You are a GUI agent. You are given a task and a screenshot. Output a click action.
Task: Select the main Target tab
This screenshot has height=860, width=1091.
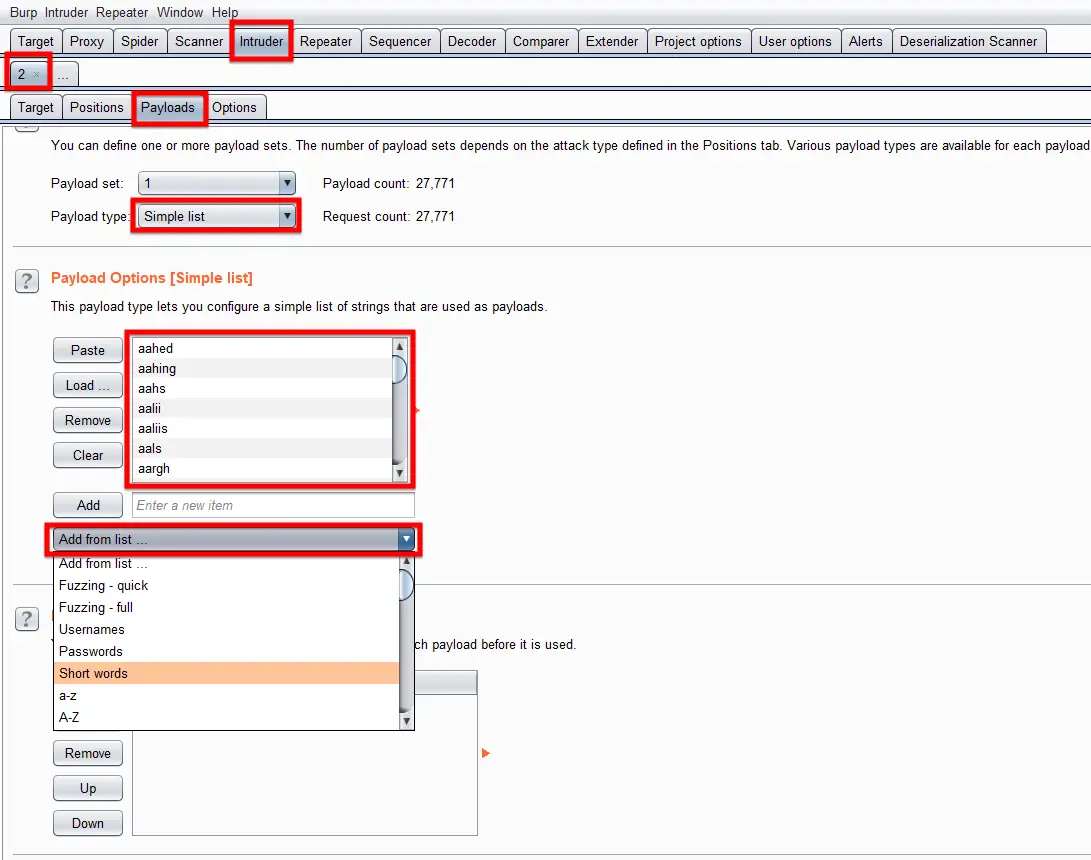(x=35, y=42)
